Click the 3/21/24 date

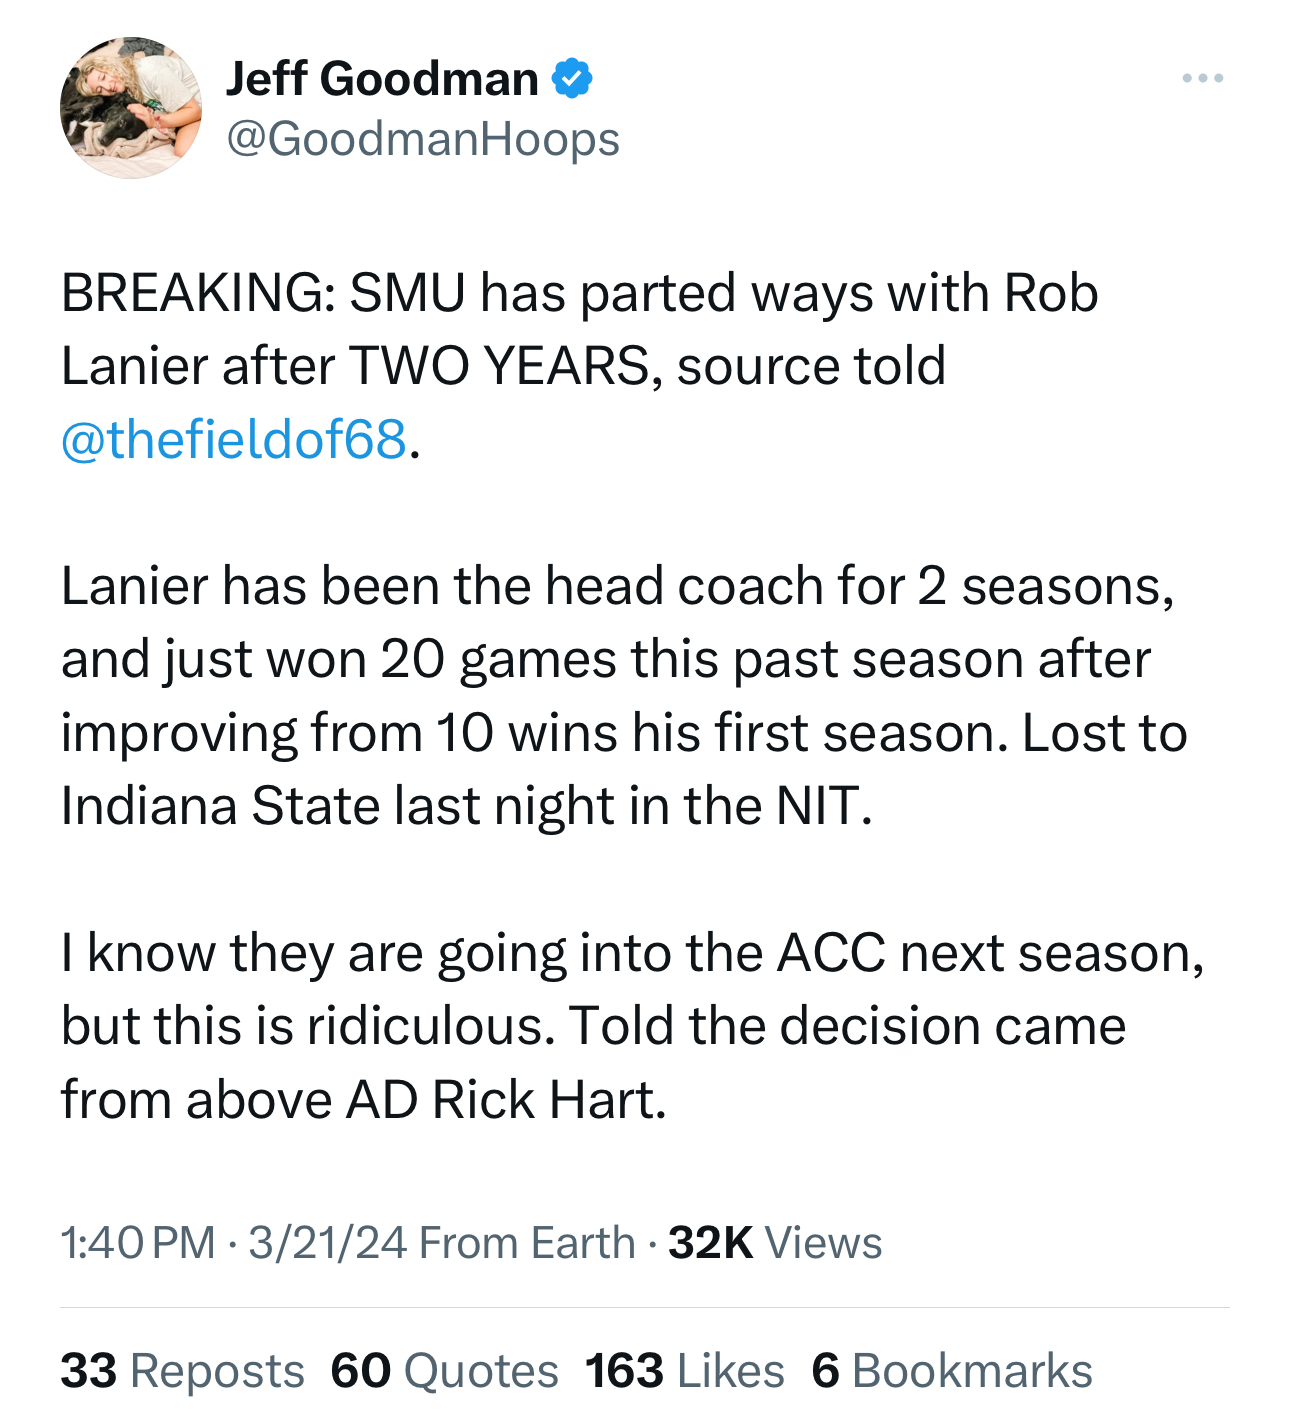tap(327, 1243)
